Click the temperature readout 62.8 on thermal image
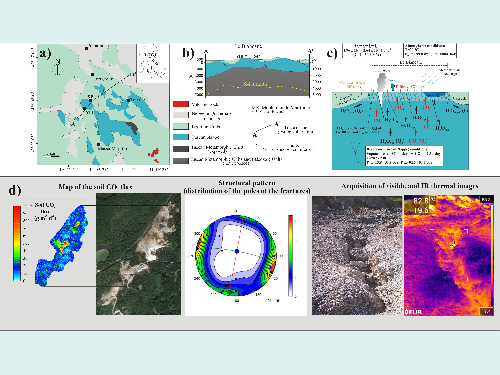 pyautogui.click(x=421, y=201)
